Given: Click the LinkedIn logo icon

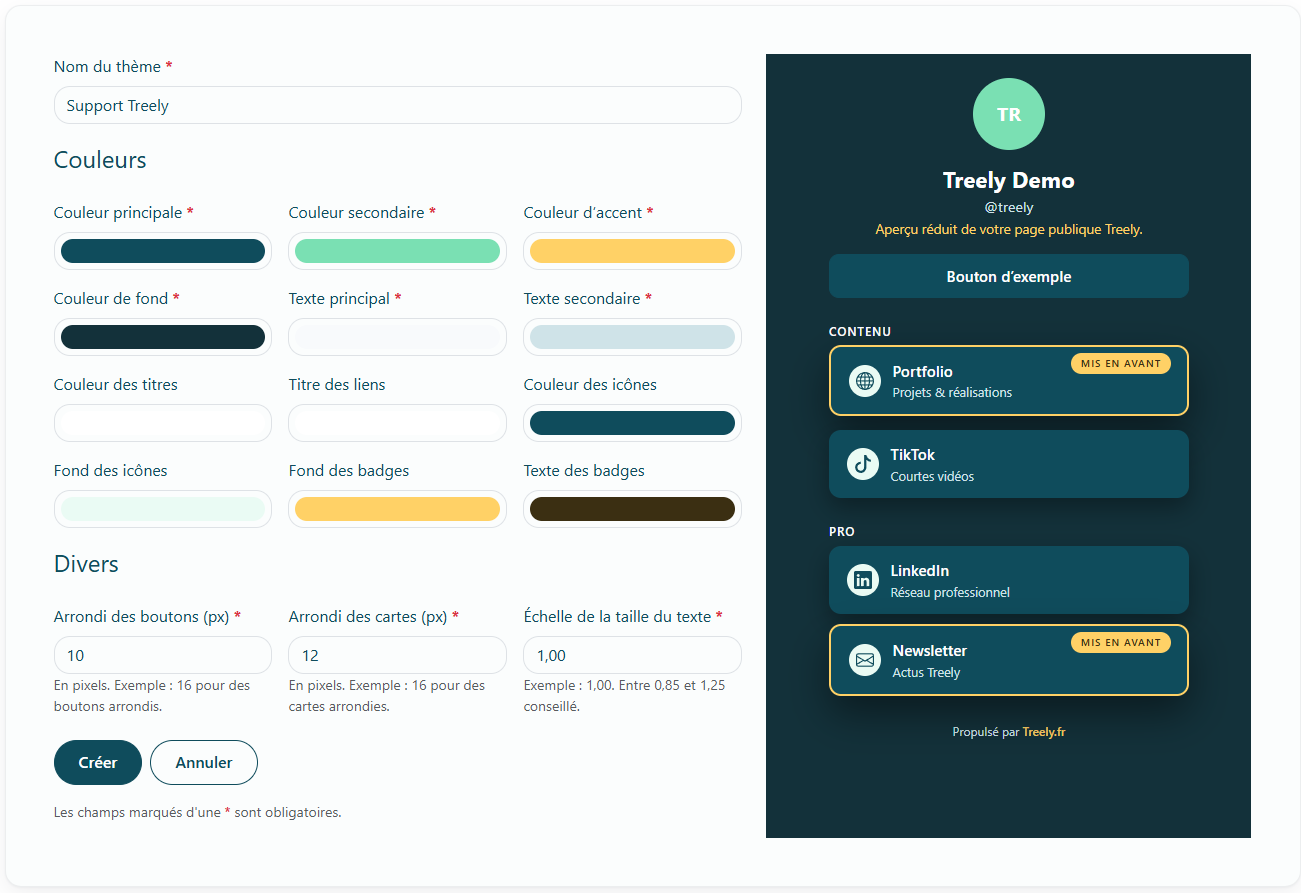Looking at the screenshot, I should tap(863, 580).
